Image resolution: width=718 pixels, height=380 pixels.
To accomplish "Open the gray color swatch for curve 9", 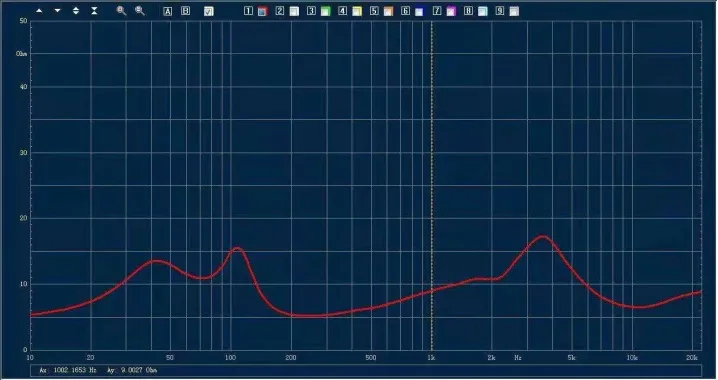I will (514, 11).
